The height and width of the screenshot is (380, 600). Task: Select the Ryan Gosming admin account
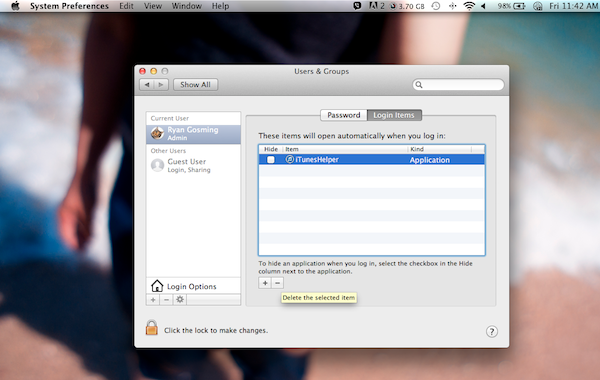193,134
